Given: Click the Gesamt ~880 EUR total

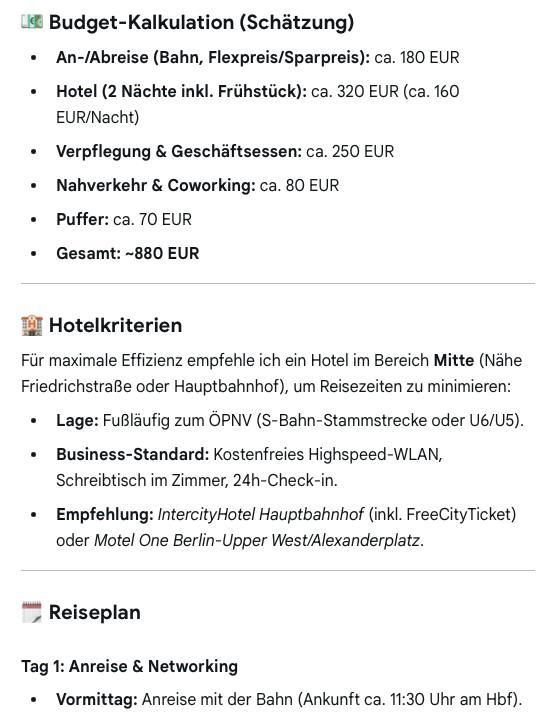Looking at the screenshot, I should point(128,253).
